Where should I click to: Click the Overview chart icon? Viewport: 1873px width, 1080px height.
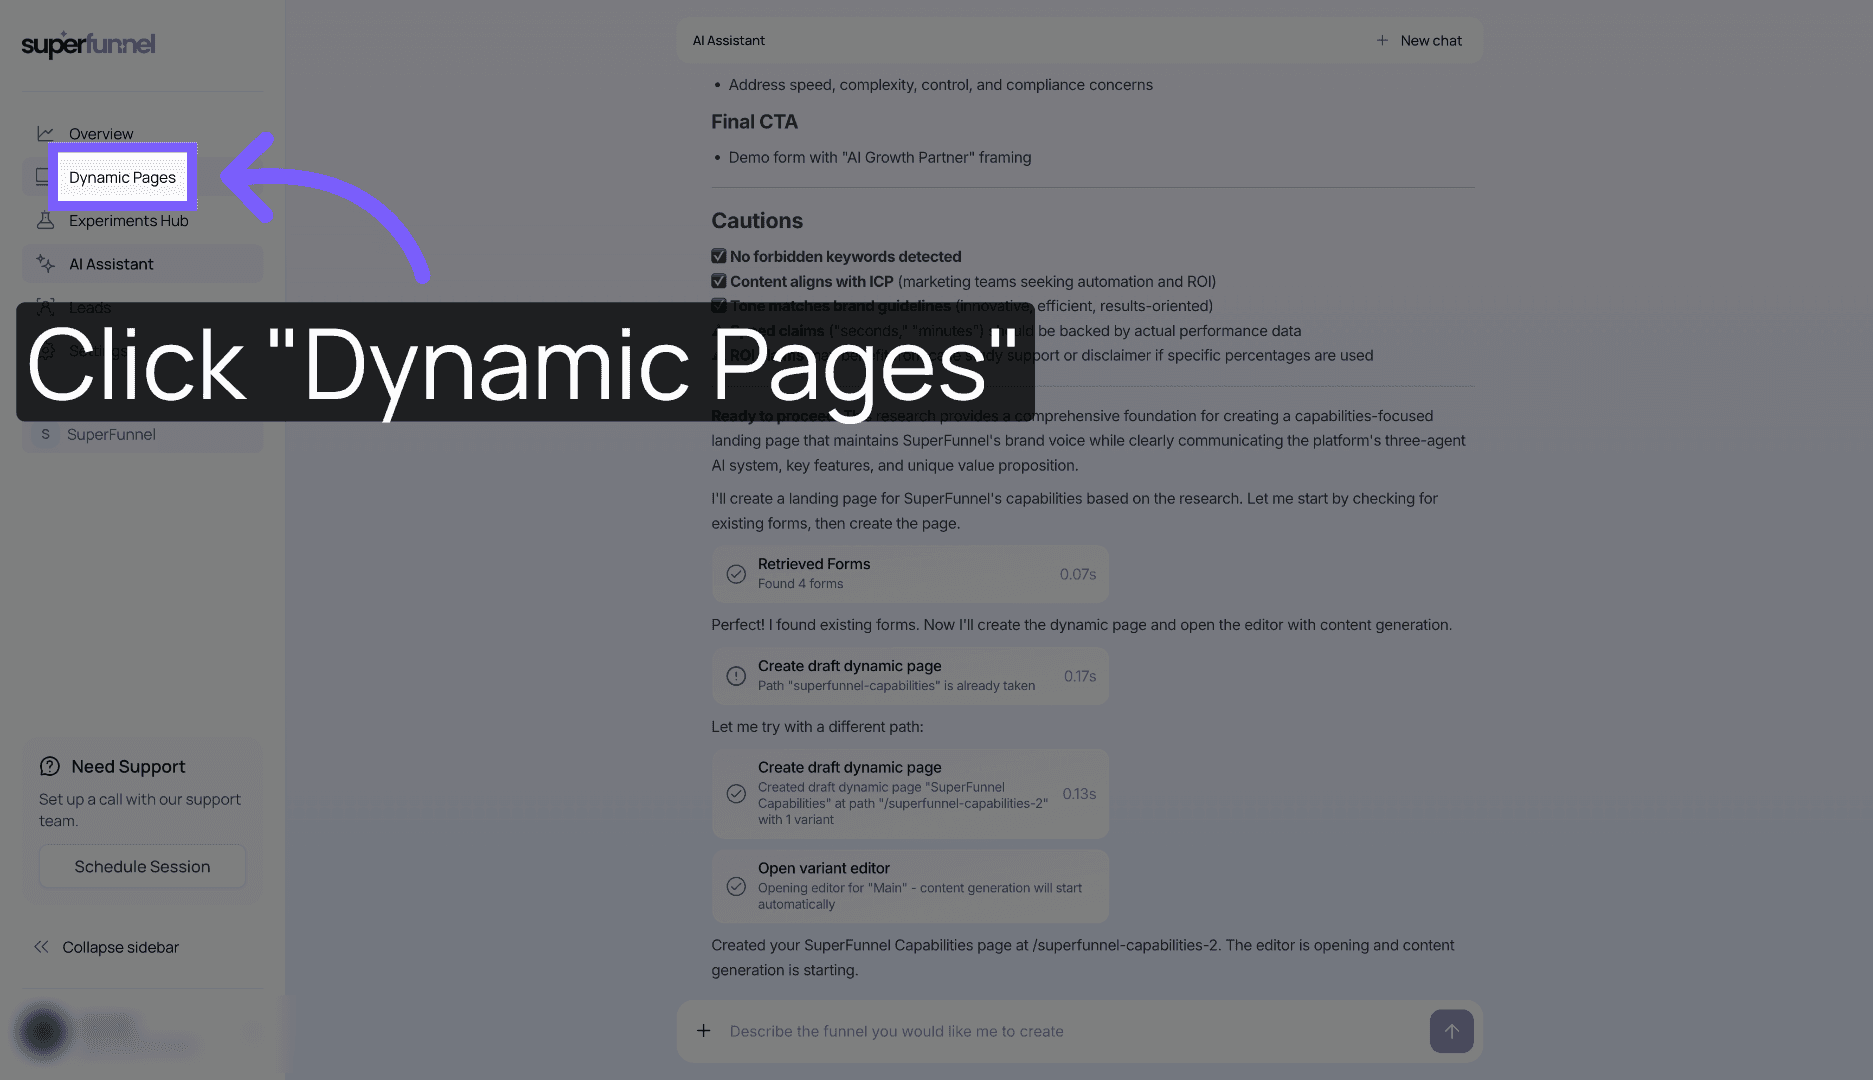pos(45,133)
